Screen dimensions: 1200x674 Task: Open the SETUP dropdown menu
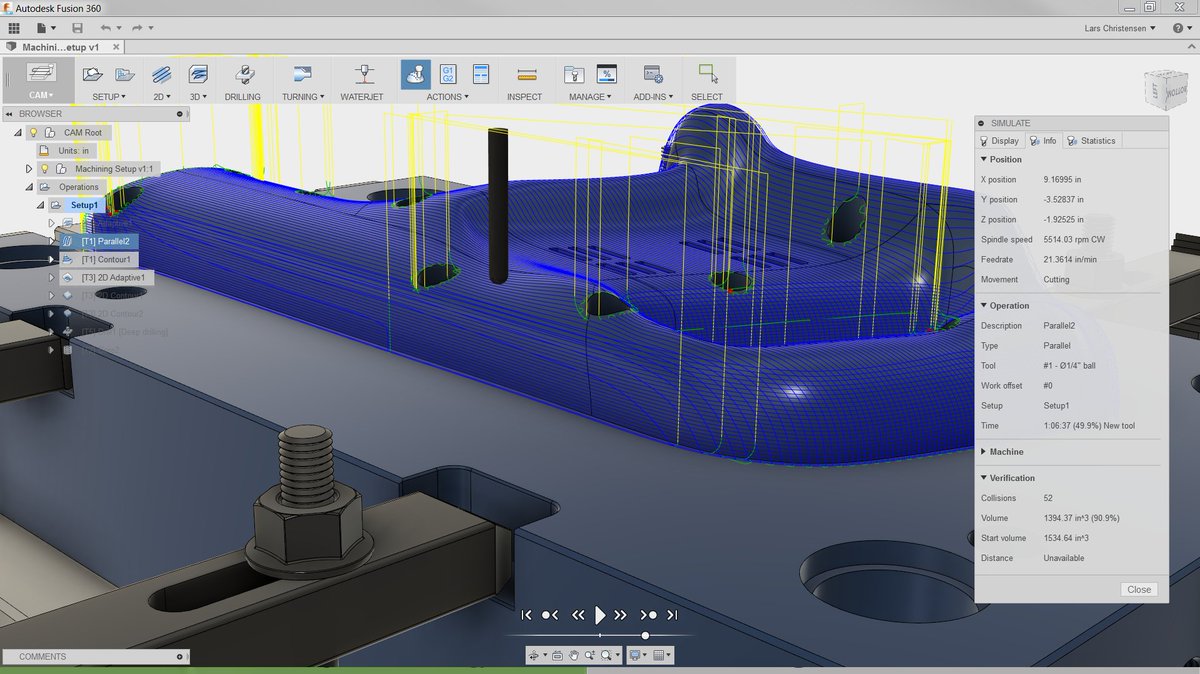pos(109,97)
